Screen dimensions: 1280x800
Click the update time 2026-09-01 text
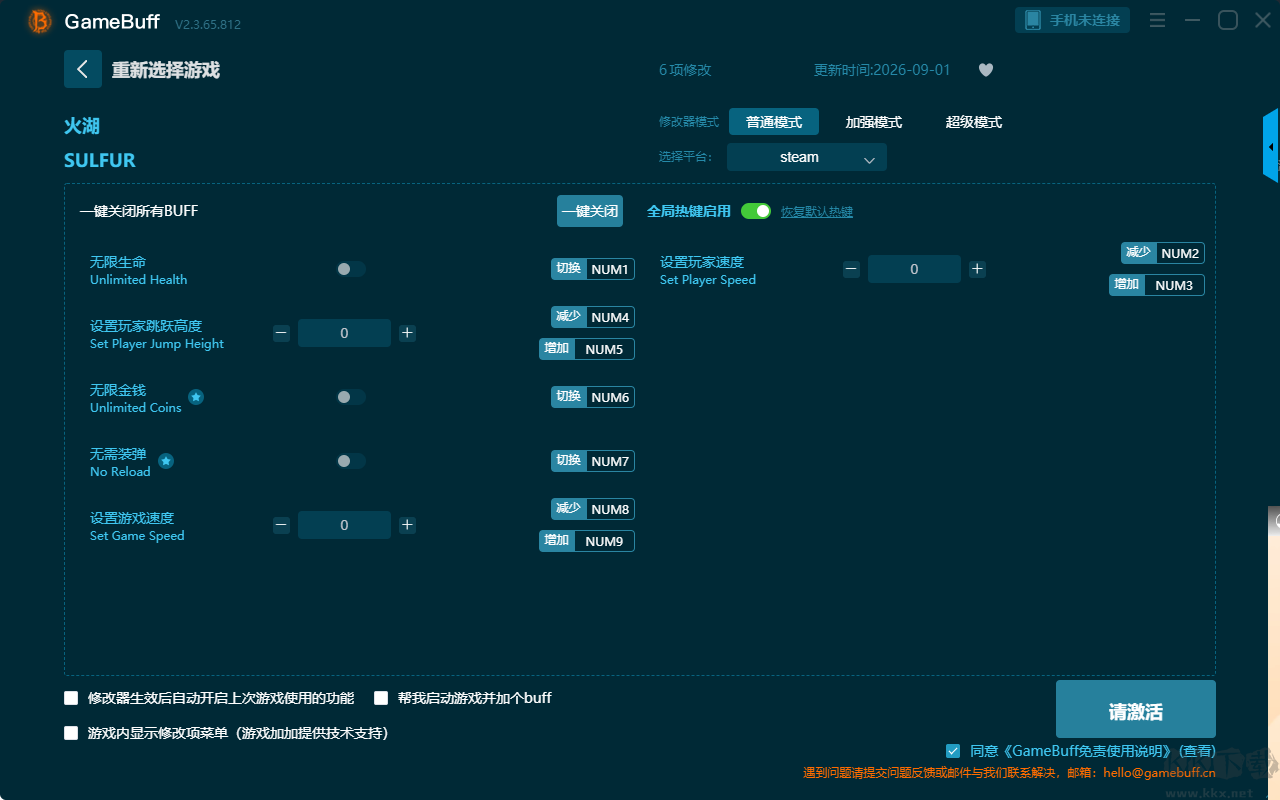click(x=882, y=70)
